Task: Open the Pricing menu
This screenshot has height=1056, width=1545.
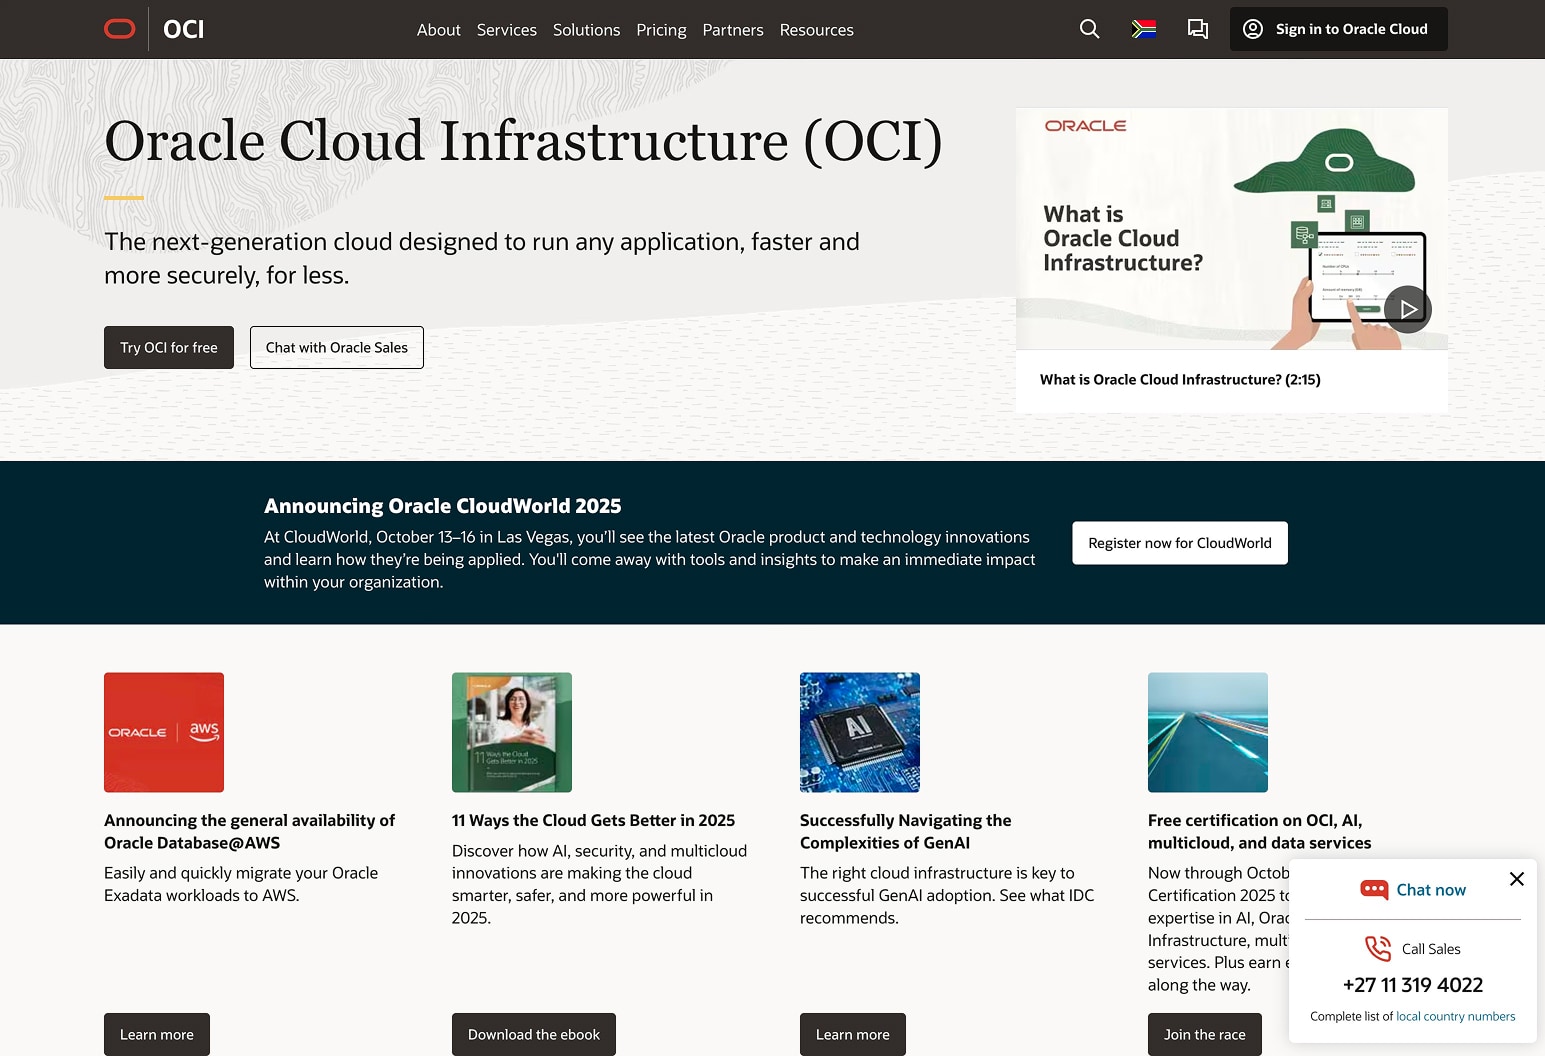Action: tap(661, 30)
